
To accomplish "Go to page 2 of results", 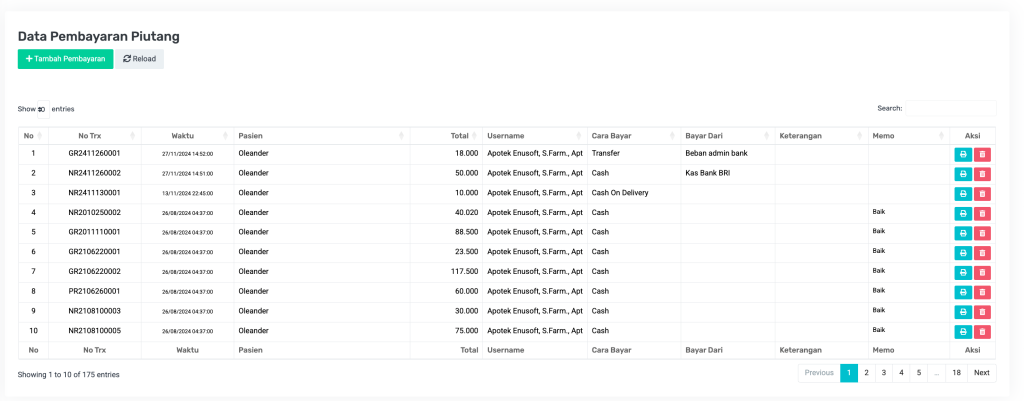I will (x=866, y=373).
